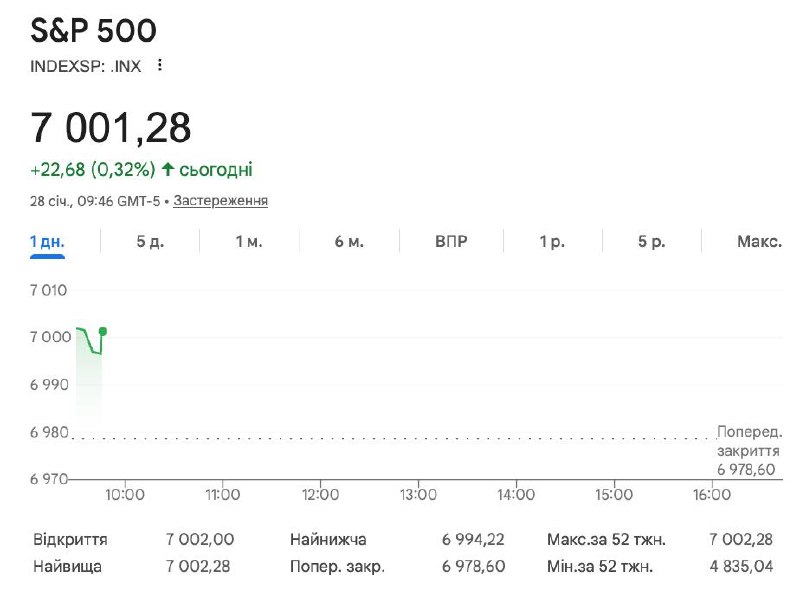This screenshot has width=800, height=603.
Task: Click the Найнижча value 6 994,22
Action: pos(473,540)
